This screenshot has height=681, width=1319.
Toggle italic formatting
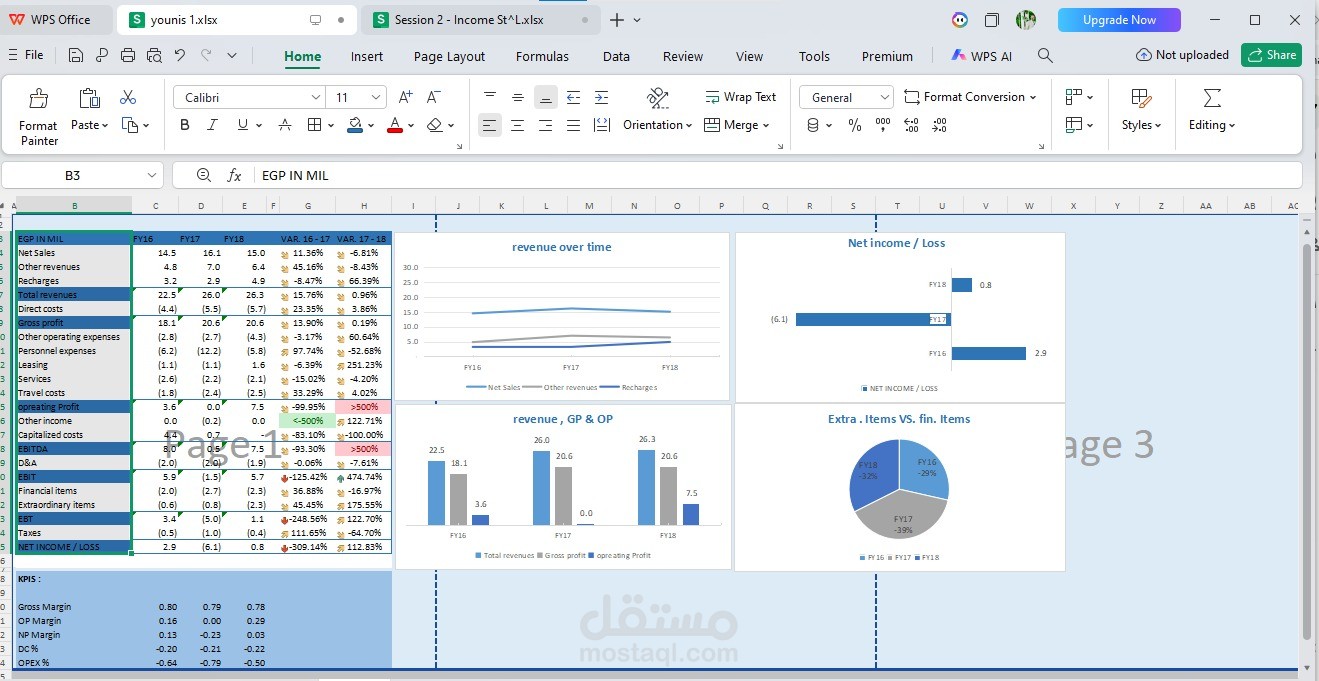(x=212, y=125)
